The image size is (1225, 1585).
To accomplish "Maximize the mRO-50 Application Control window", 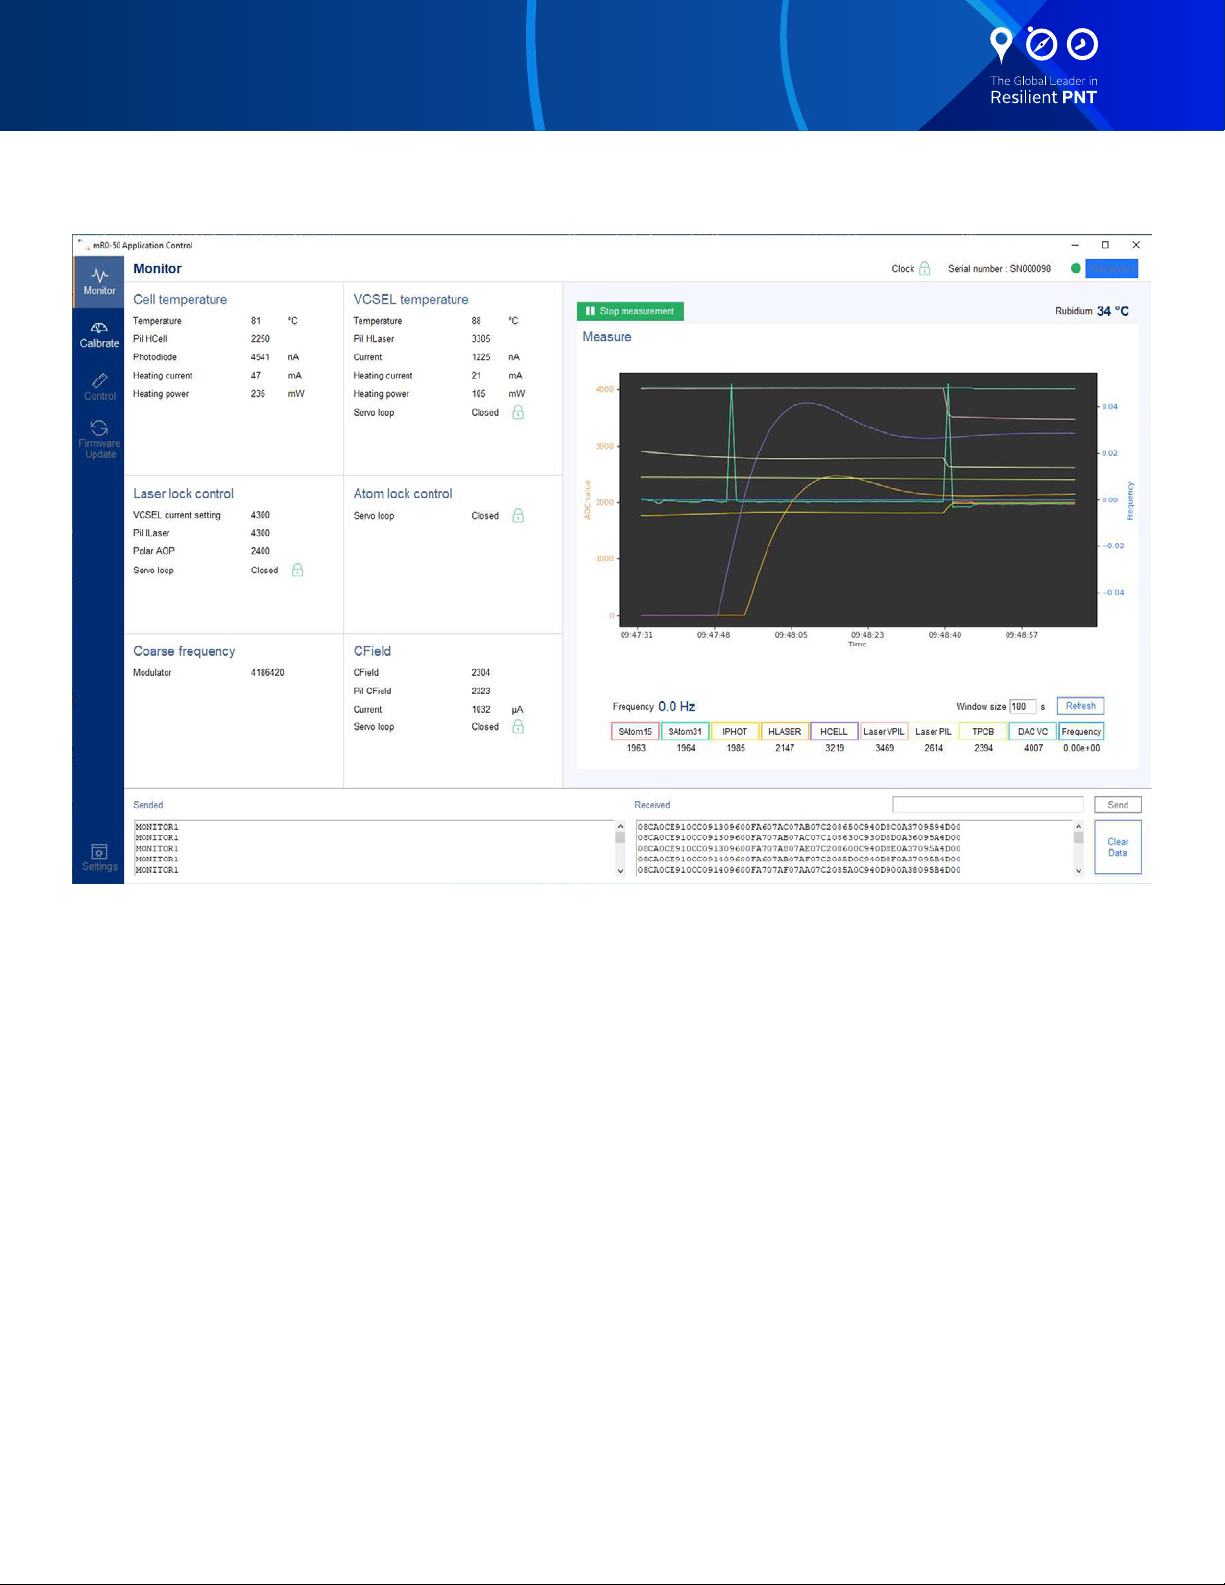I will [x=1105, y=244].
